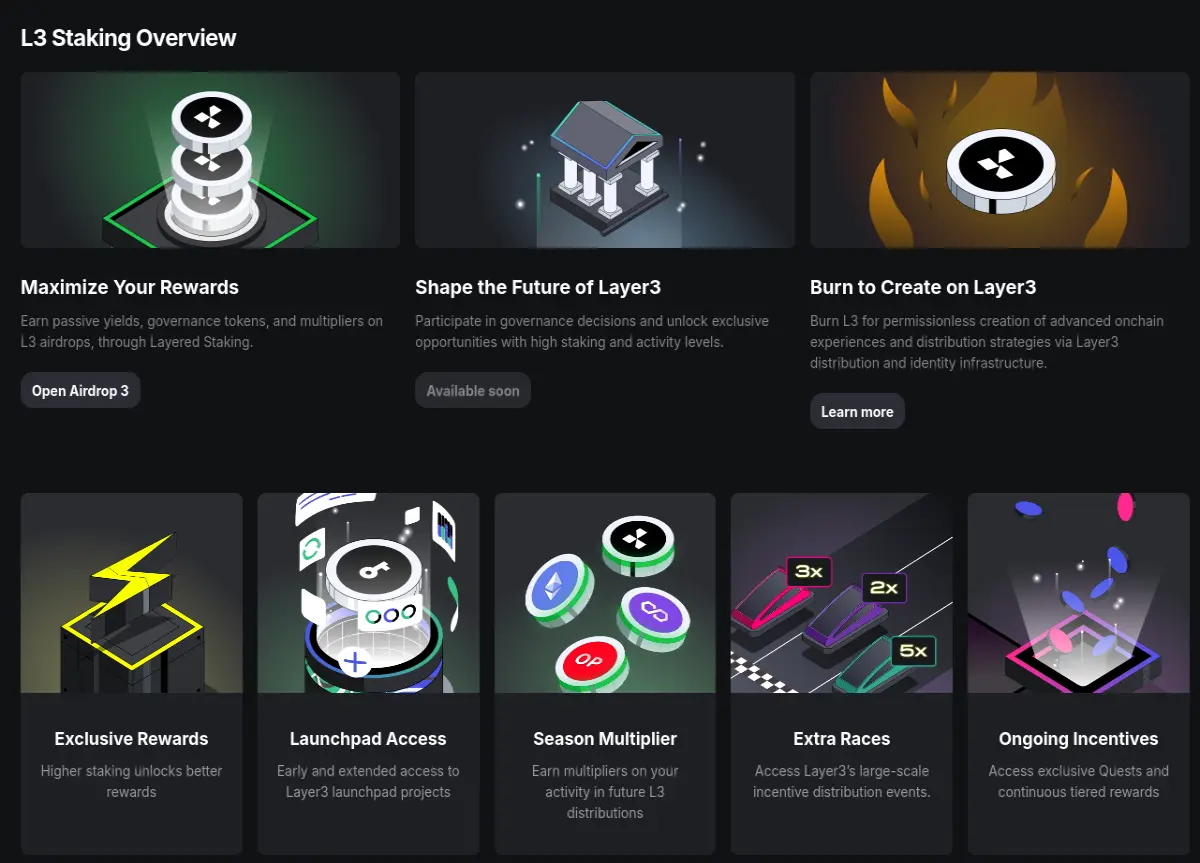Click the Shape the Future of Layer3 heading
Screen dimensions: 1200x863
538,288
